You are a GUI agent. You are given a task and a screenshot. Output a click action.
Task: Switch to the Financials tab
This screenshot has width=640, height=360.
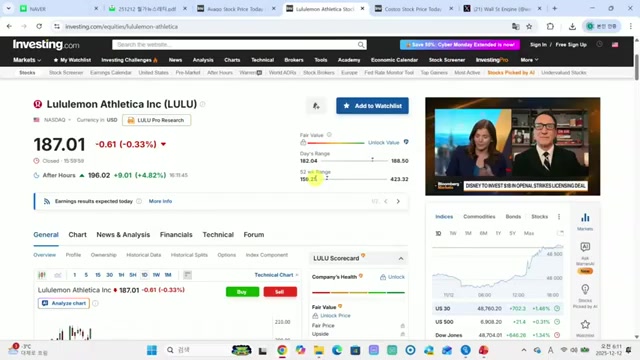[176, 235]
